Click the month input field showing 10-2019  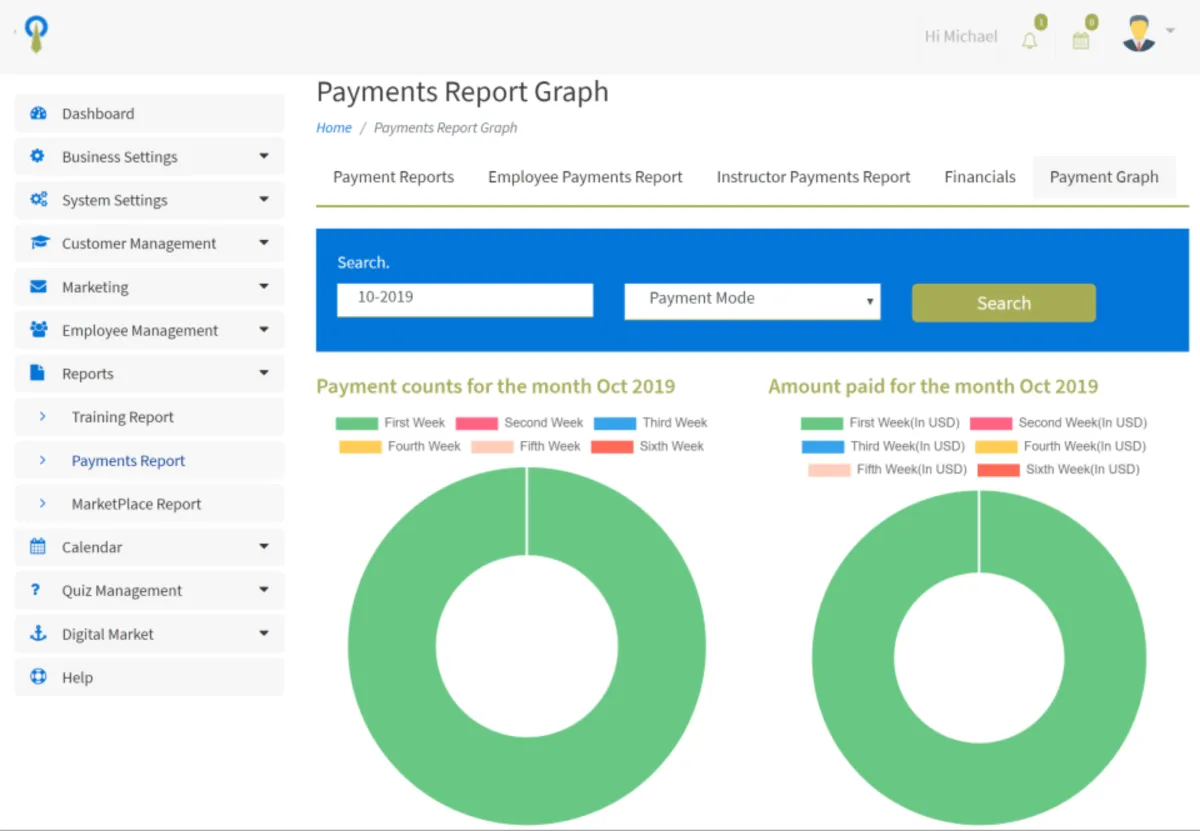coord(464,299)
